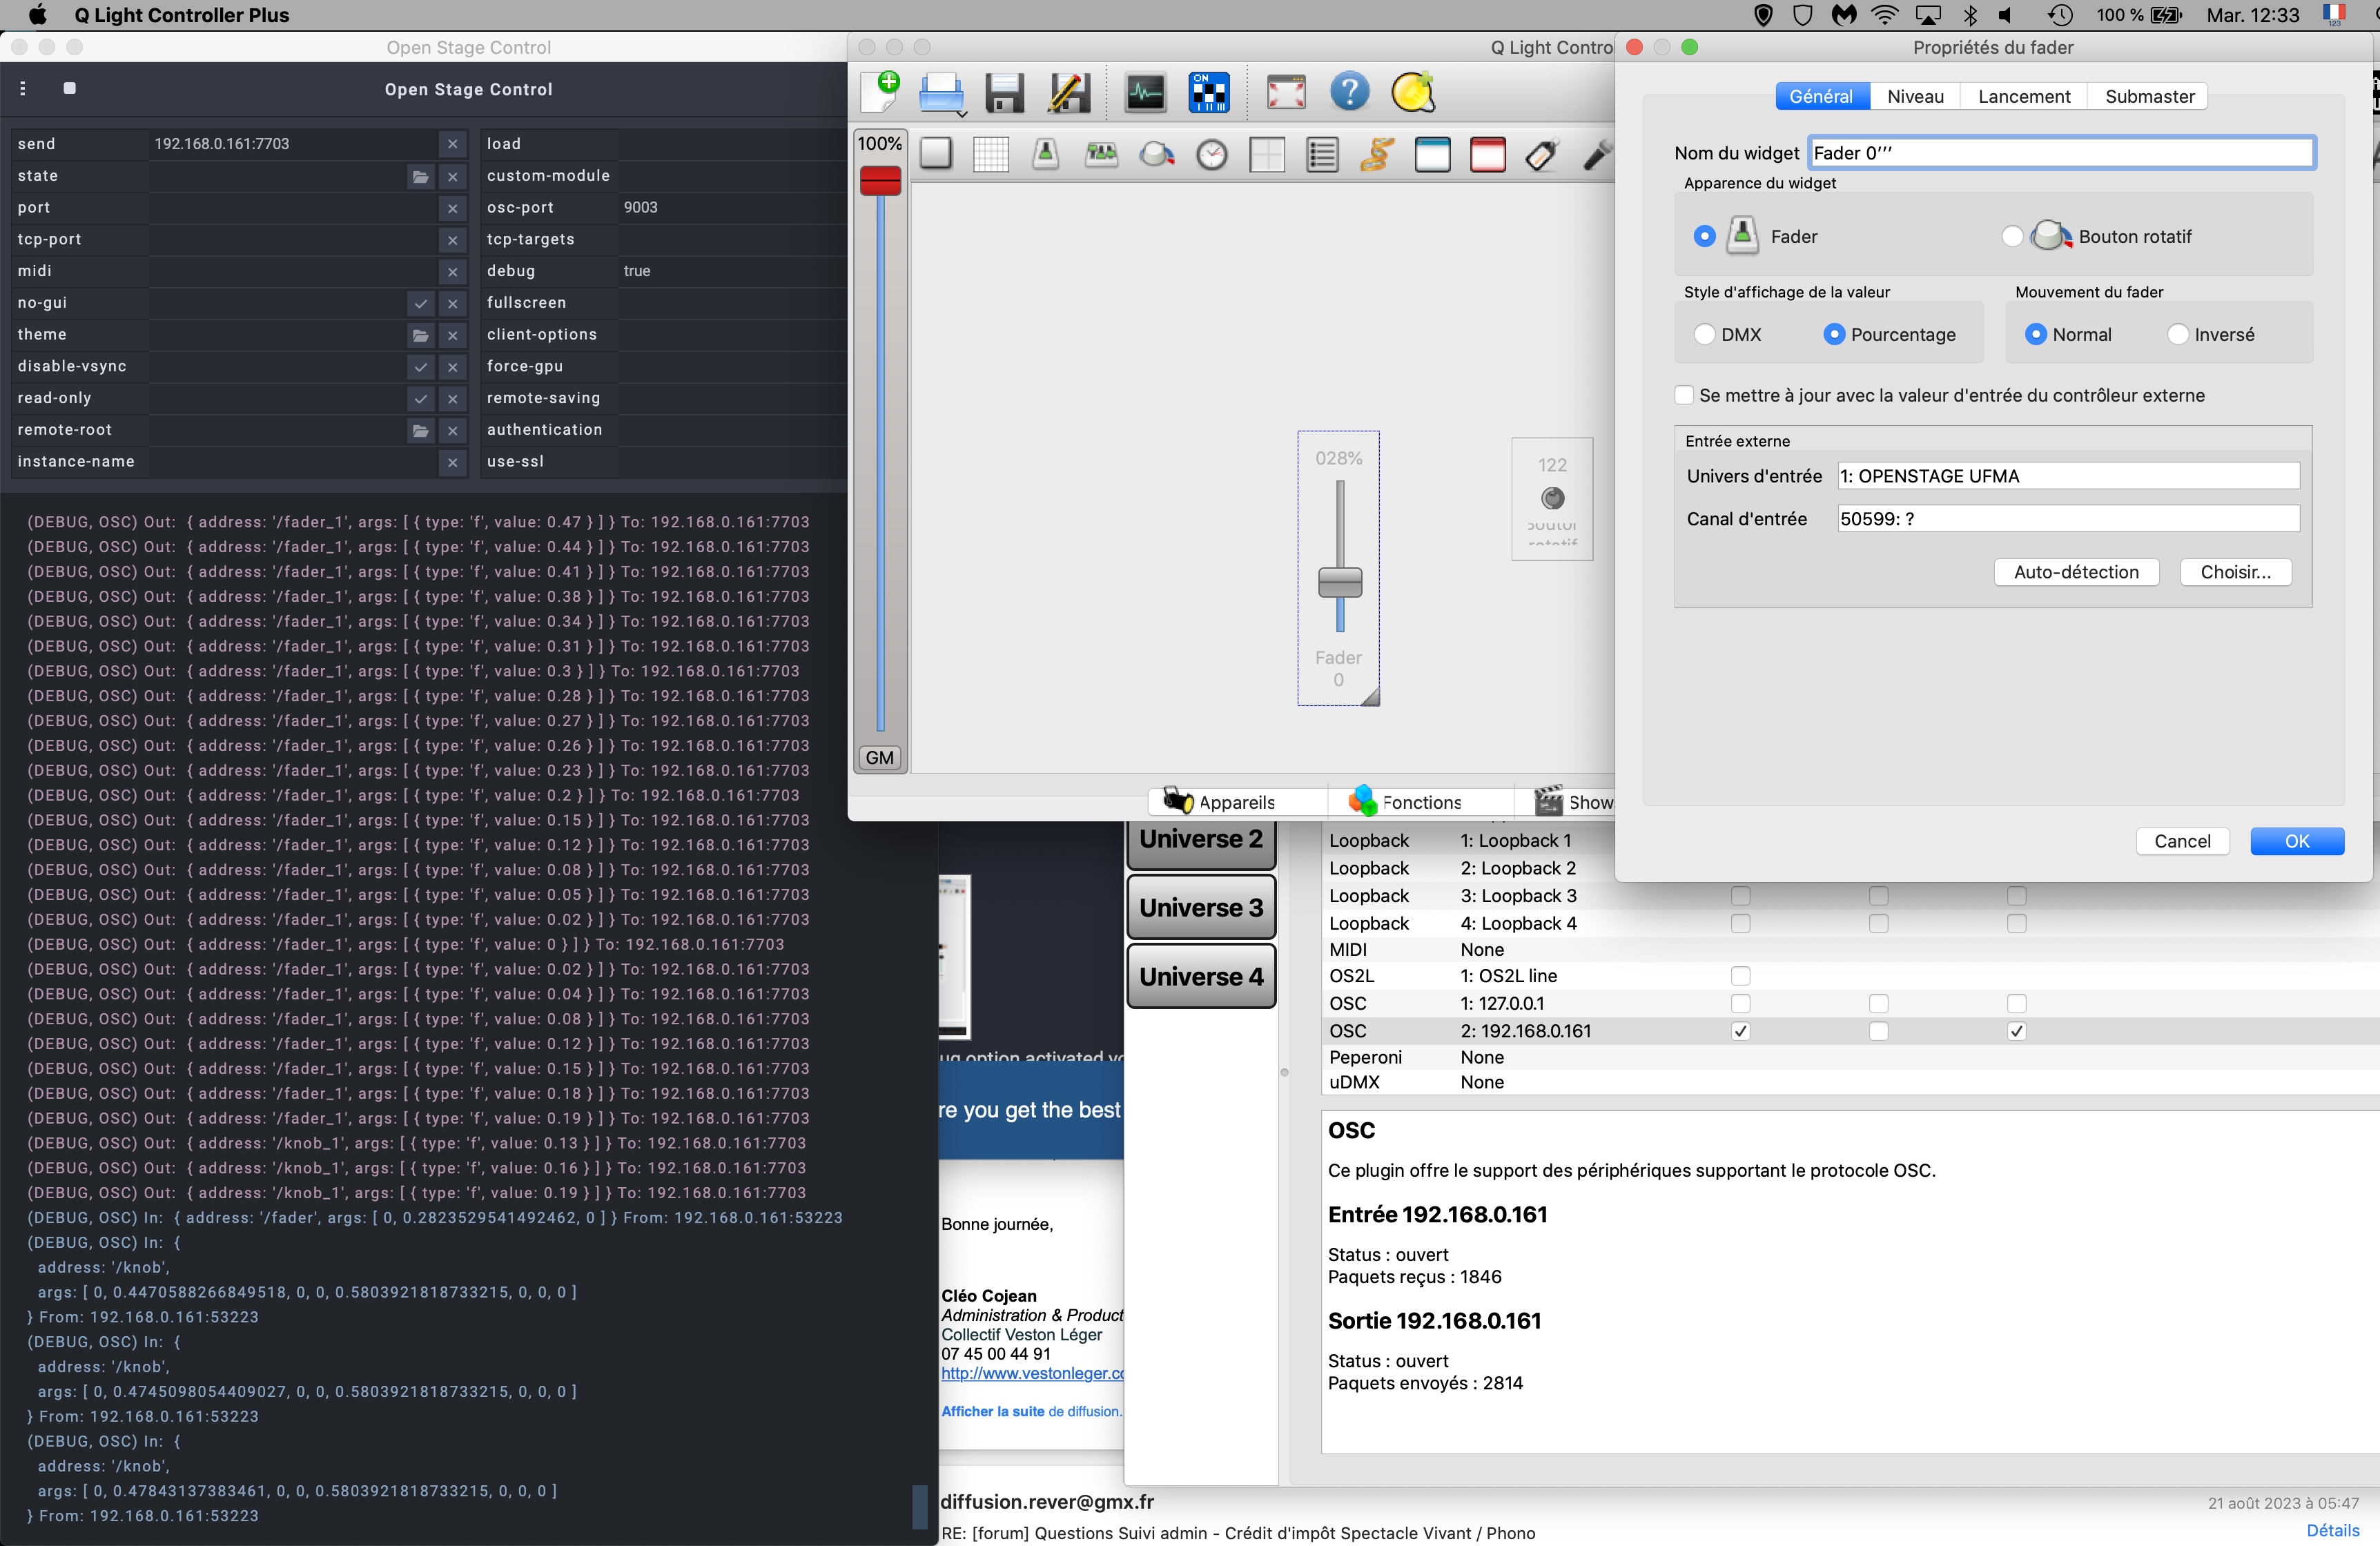Switch to the Général tab
Image resolution: width=2380 pixels, height=1546 pixels.
[1821, 96]
